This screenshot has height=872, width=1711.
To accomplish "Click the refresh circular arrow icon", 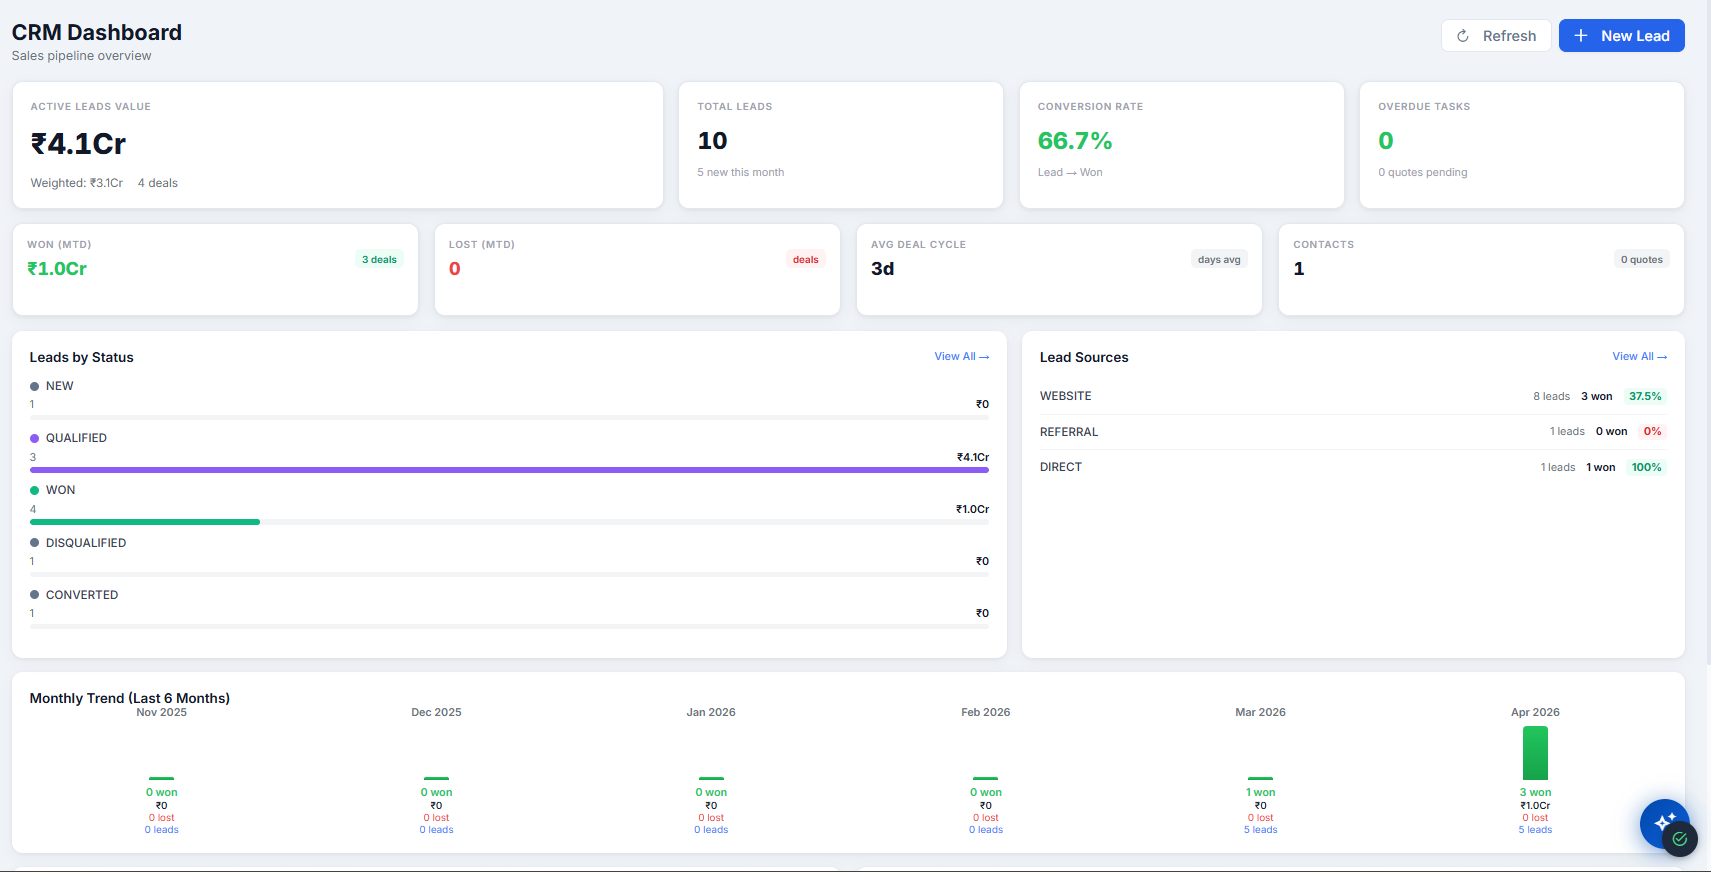I will click(x=1463, y=36).
